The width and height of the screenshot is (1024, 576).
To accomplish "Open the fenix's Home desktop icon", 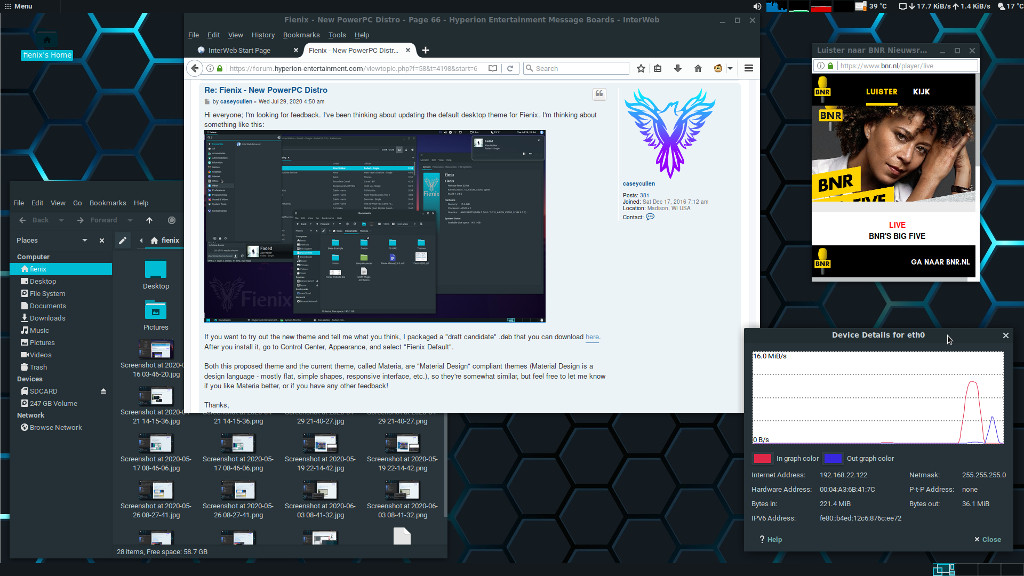I will 46,48.
